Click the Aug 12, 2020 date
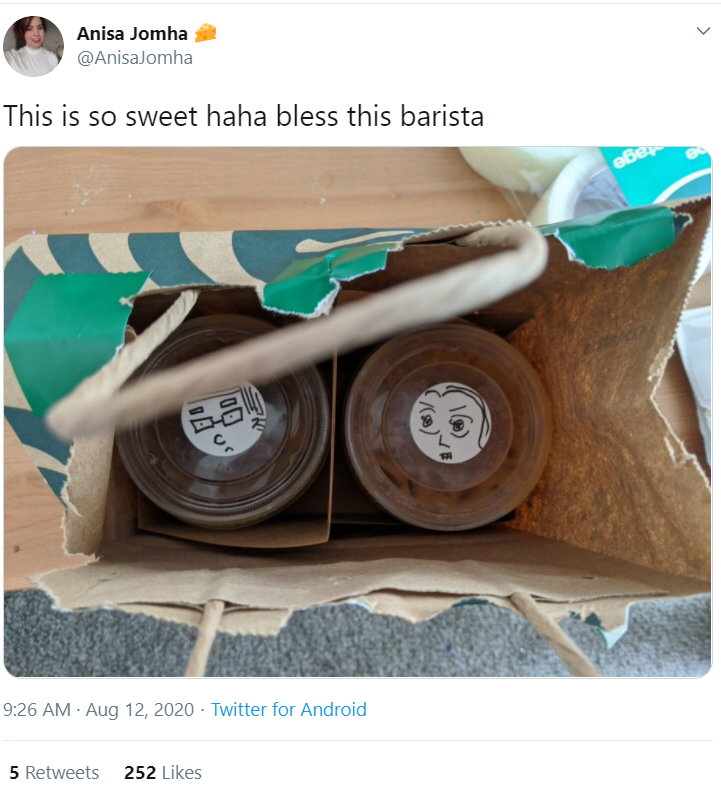Screen dimensions: 721x802 [140, 709]
